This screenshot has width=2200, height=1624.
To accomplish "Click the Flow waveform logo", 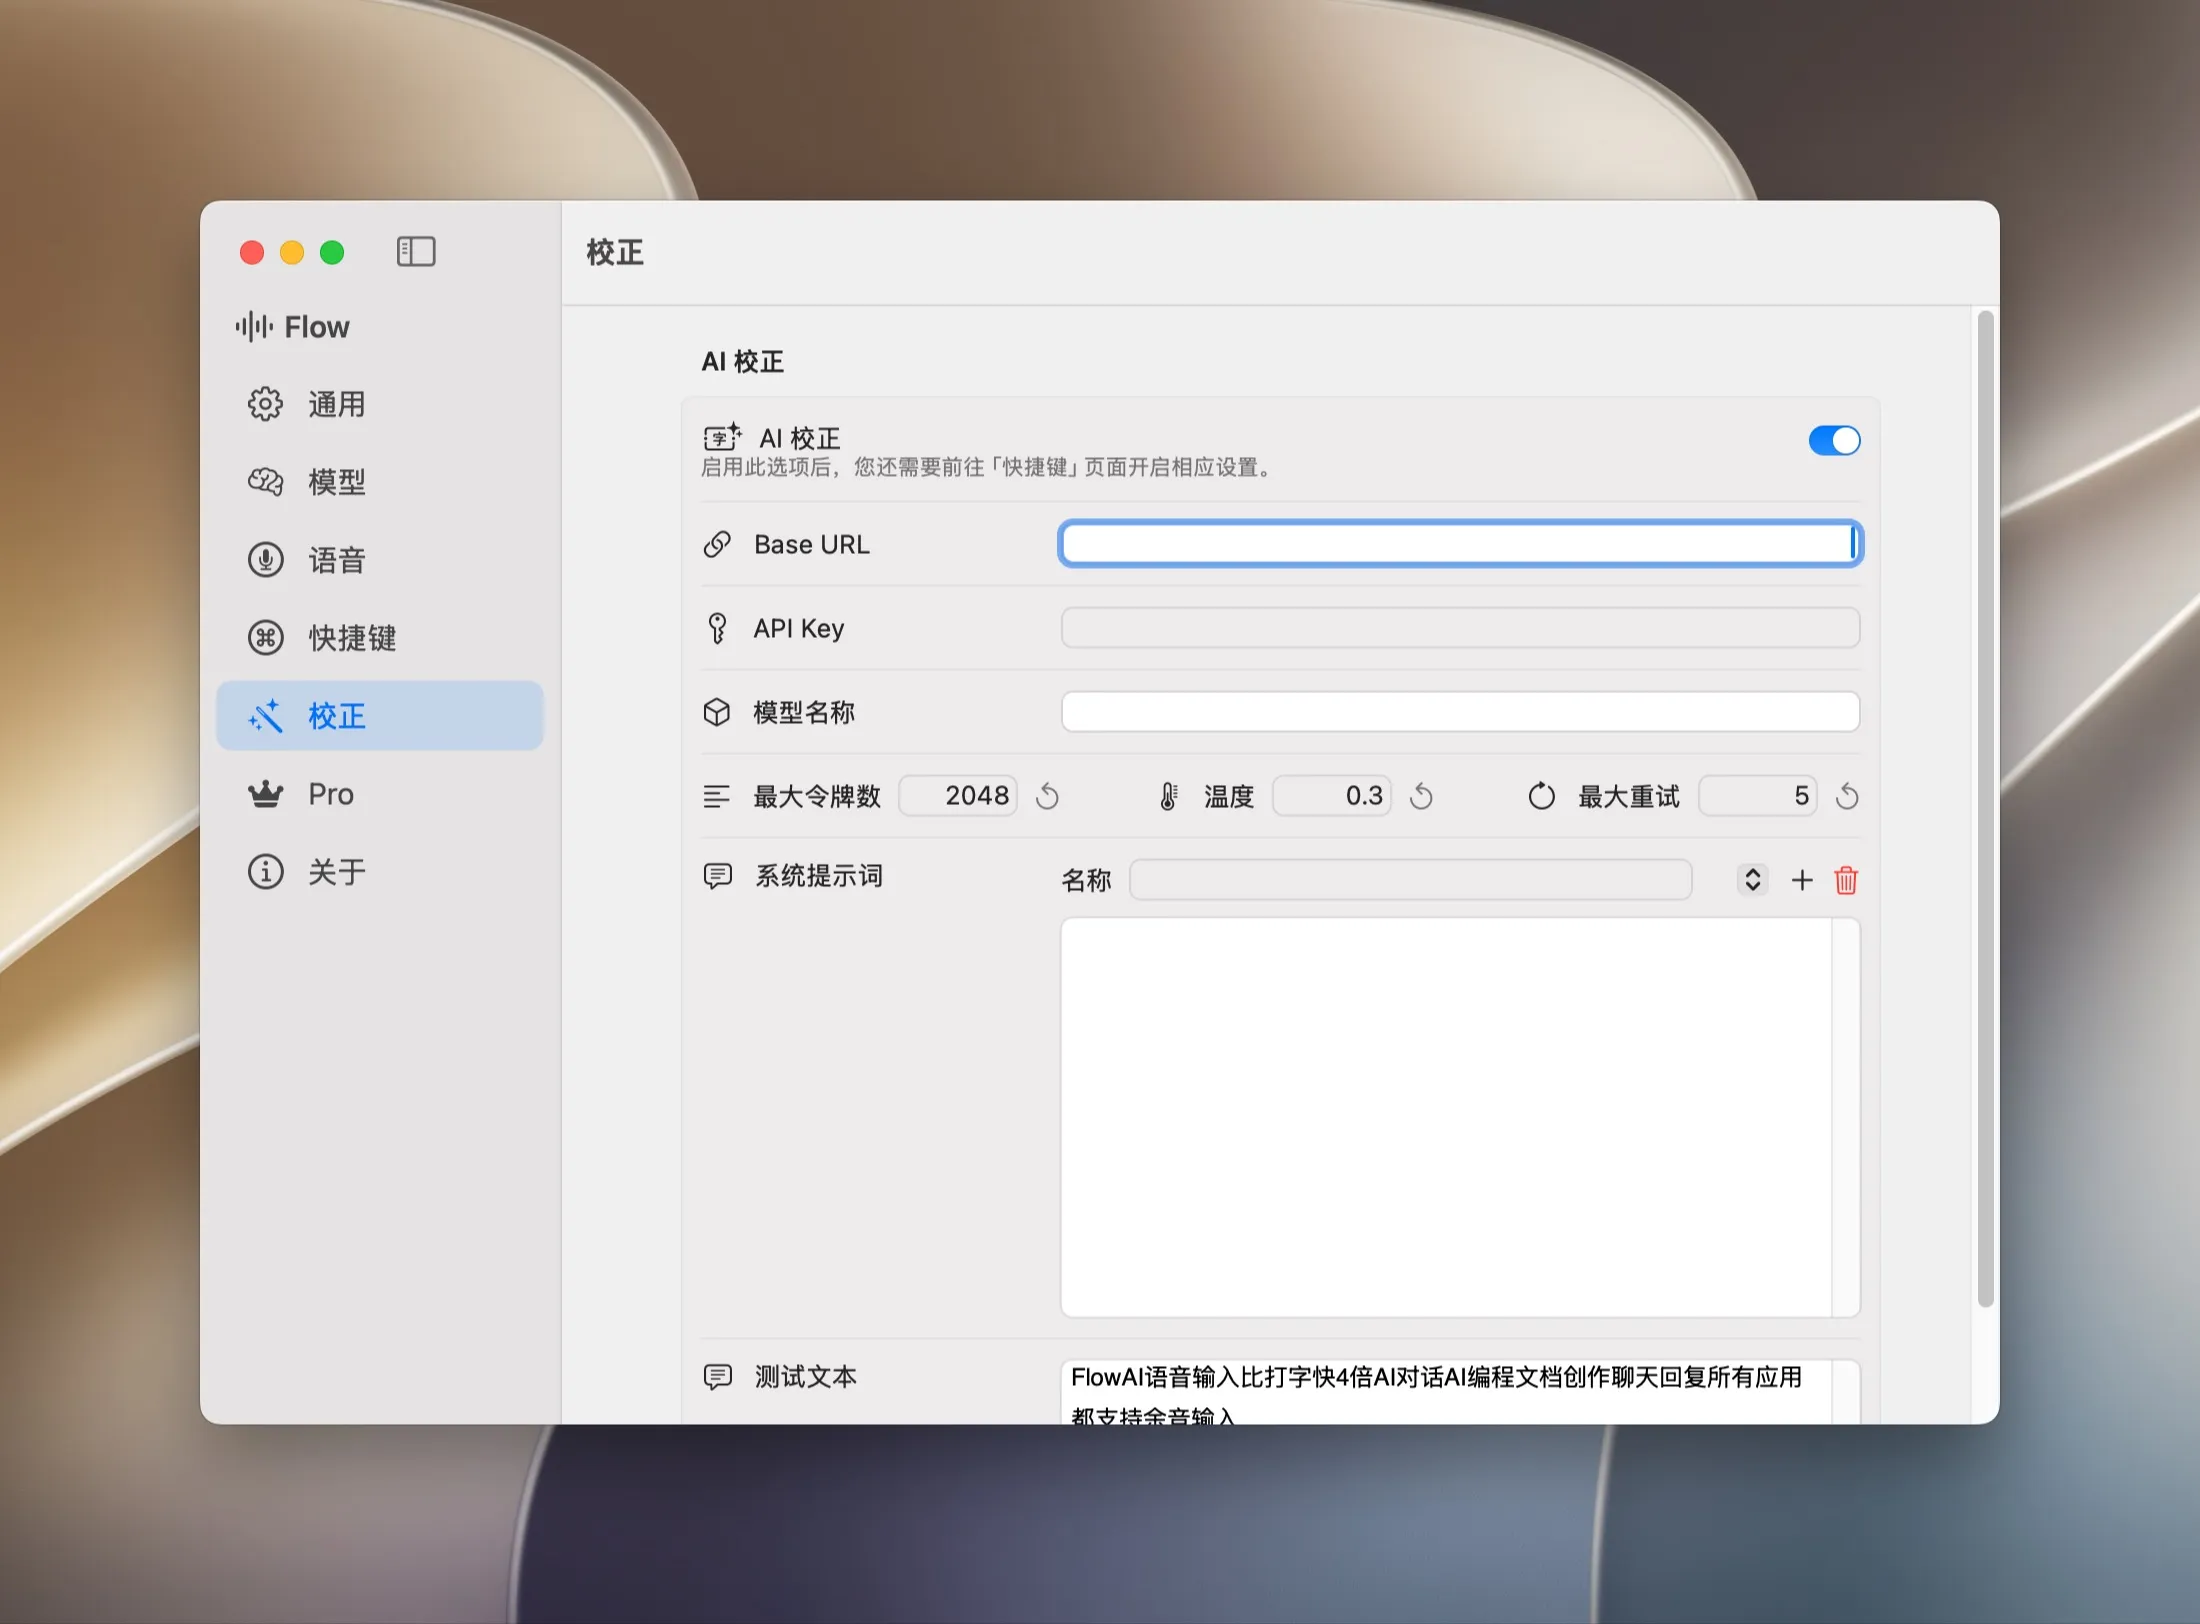I will [x=254, y=326].
